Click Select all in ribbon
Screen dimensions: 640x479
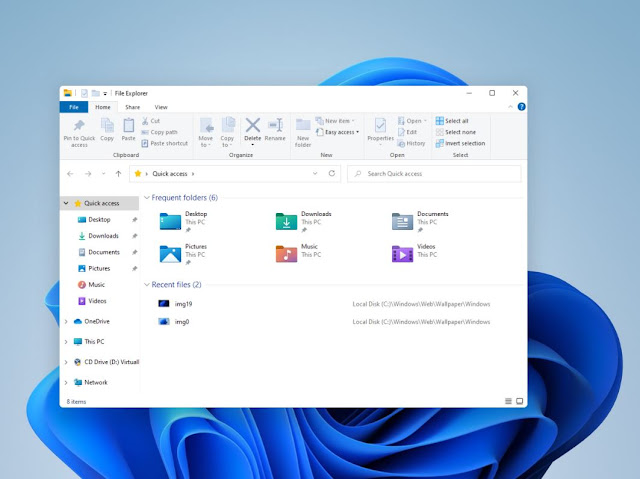452,121
